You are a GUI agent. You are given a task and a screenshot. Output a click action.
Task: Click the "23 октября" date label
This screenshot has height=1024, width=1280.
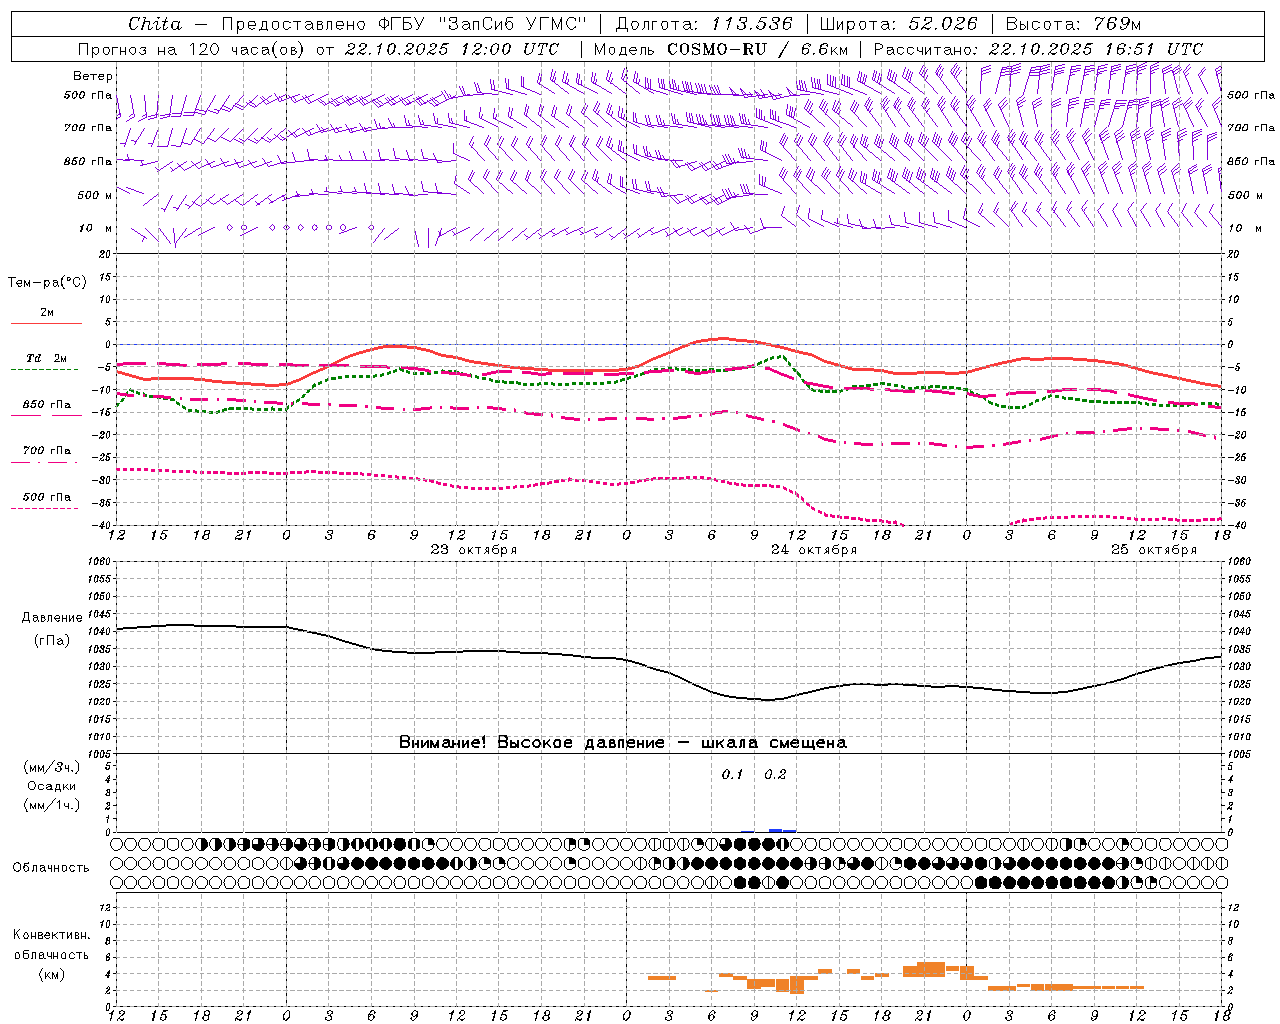coord(474,550)
